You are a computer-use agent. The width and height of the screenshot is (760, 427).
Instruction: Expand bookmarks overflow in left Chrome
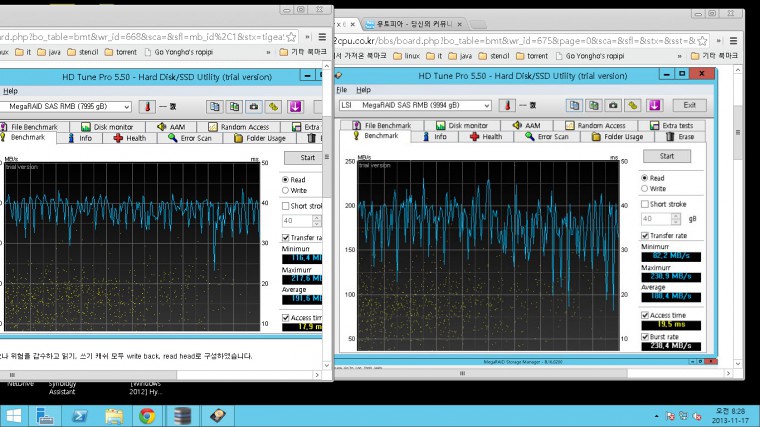click(x=268, y=52)
